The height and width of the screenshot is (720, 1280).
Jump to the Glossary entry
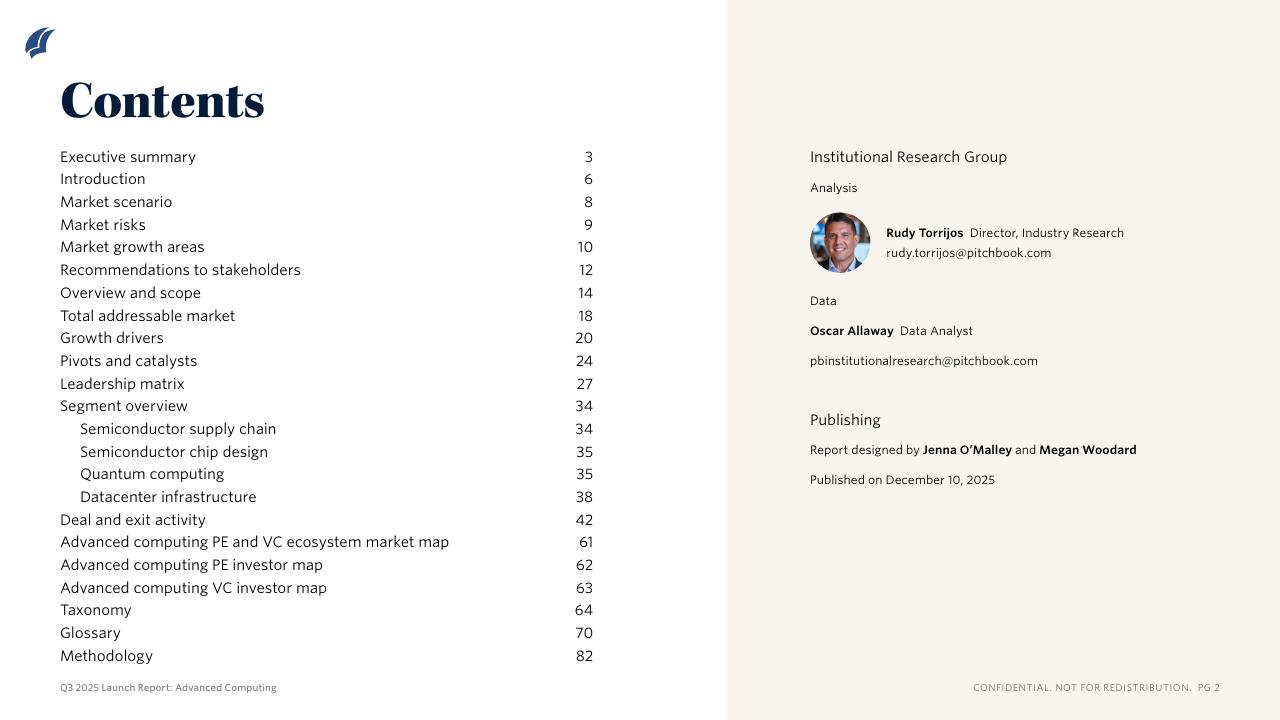click(x=90, y=633)
